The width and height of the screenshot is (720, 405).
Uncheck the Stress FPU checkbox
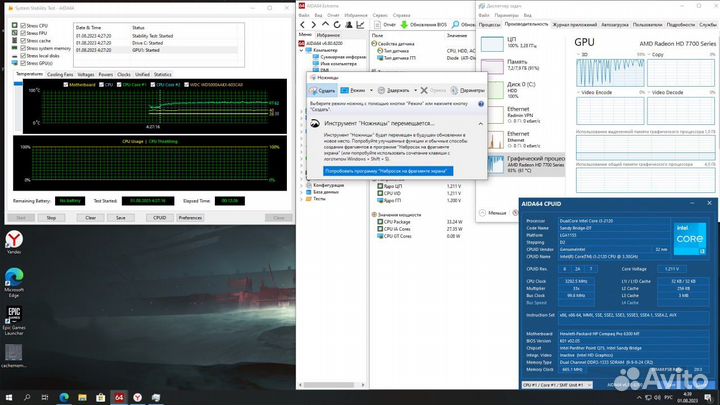tap(23, 33)
